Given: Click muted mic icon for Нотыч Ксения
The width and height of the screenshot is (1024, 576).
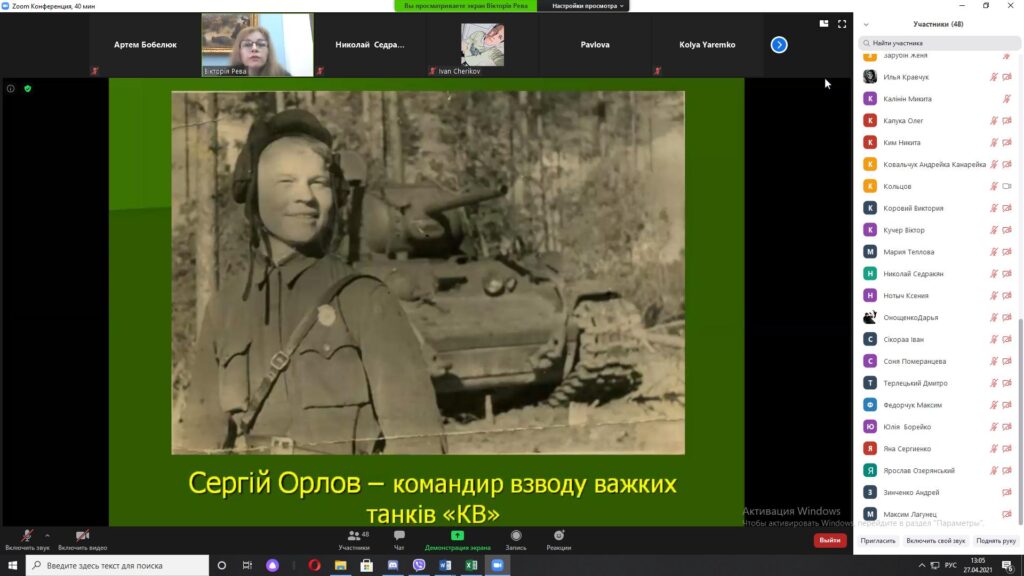Looking at the screenshot, I should (993, 296).
